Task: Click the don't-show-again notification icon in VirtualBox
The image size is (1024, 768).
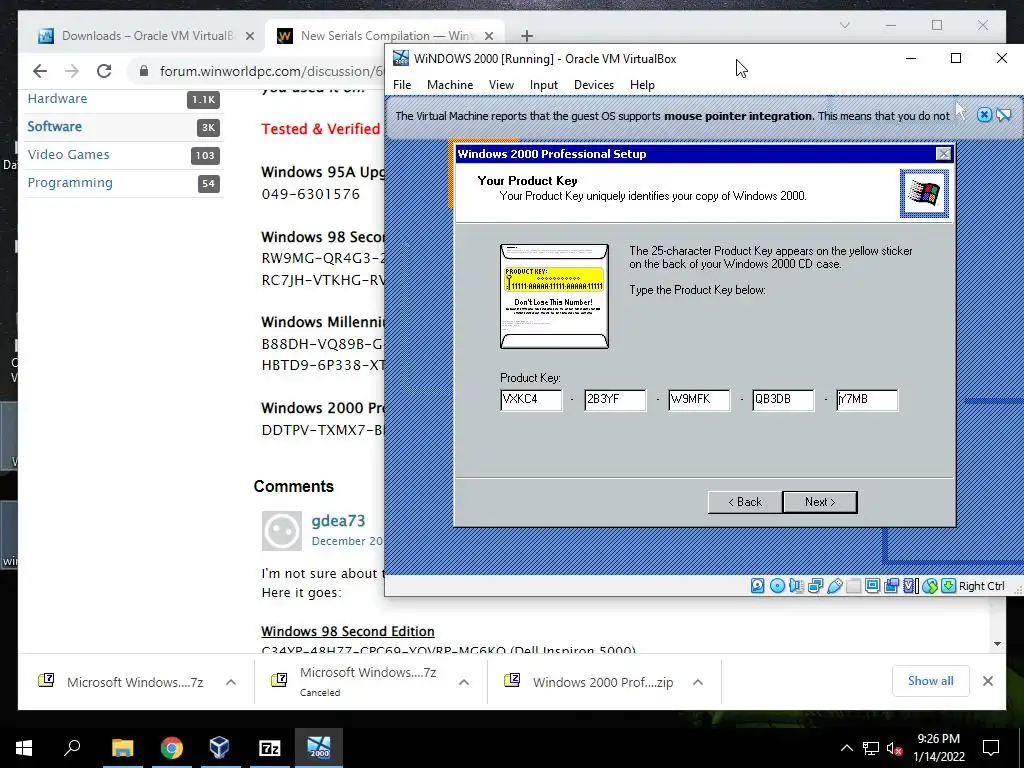Action: click(x=1004, y=116)
